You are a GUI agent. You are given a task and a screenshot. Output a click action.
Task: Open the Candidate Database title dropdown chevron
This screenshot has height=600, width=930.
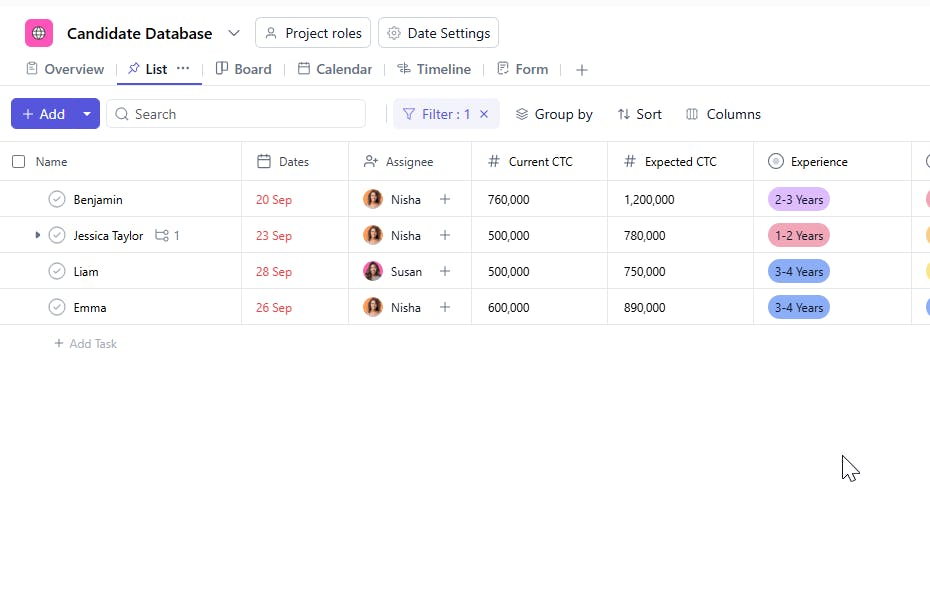(234, 33)
